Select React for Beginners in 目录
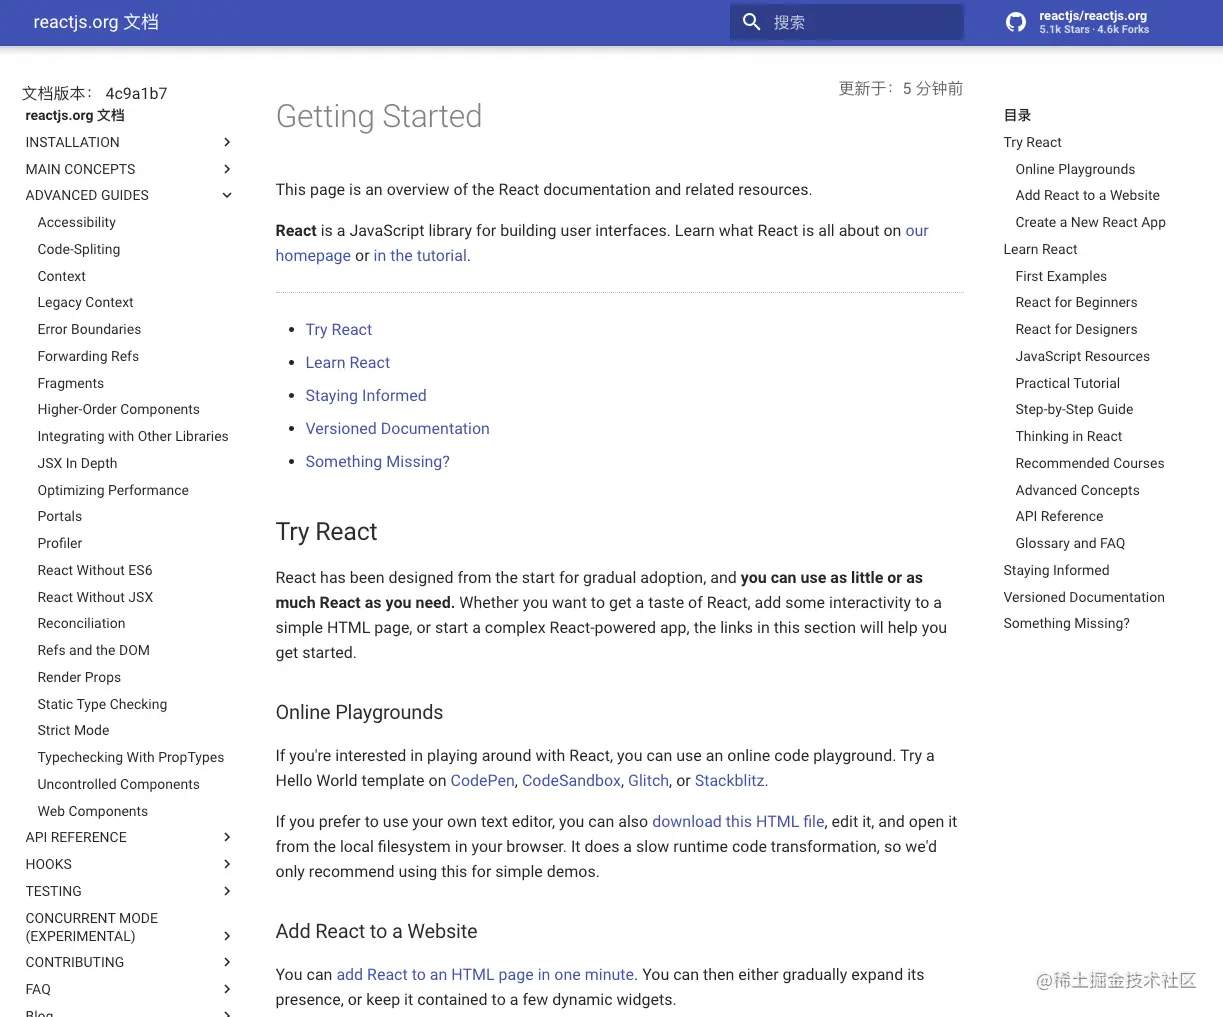1223x1017 pixels. pyautogui.click(x=1076, y=302)
